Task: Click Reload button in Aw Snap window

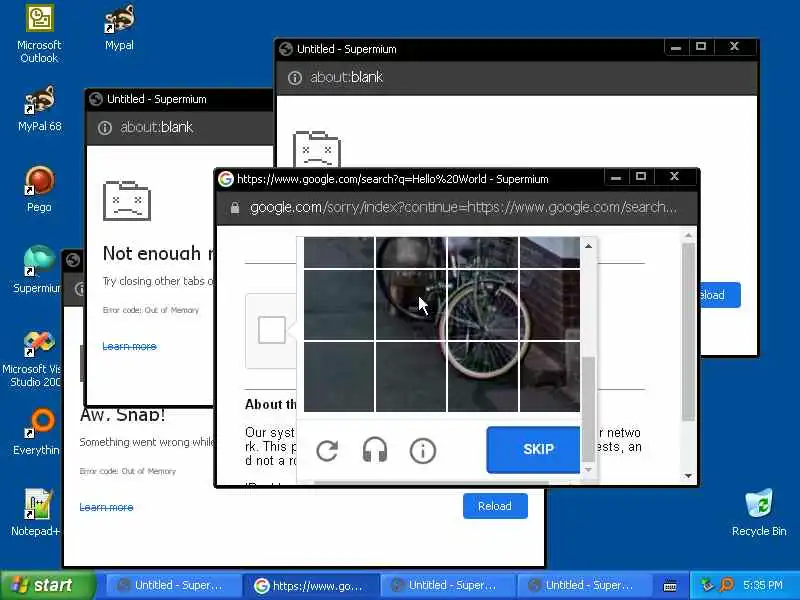Action: 495,506
